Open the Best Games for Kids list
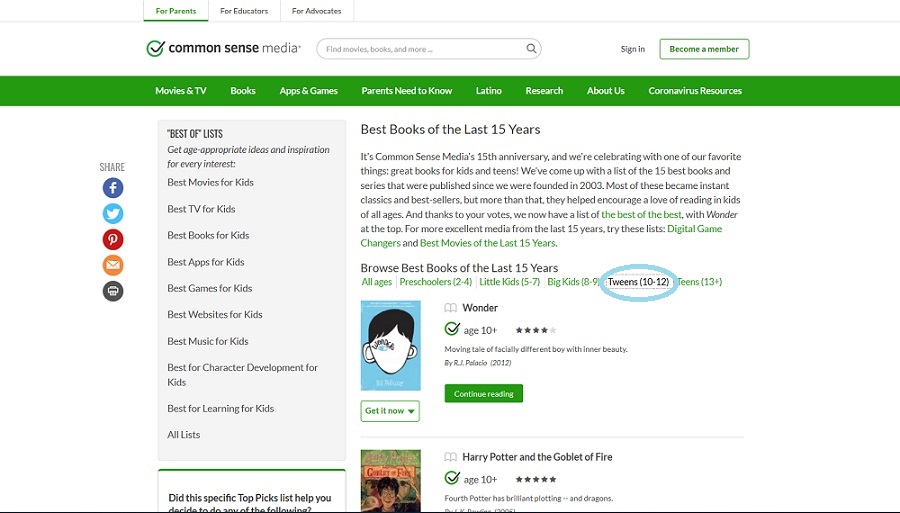 [x=210, y=288]
